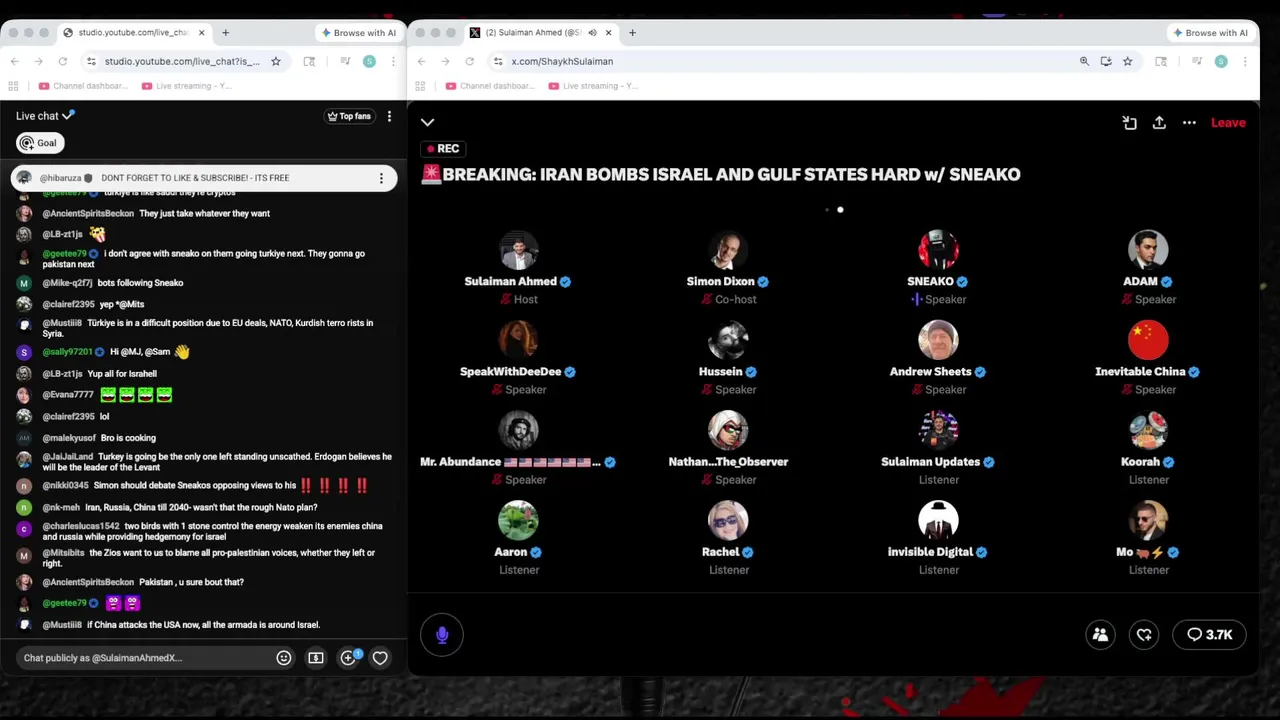Open media controls icon in X window
This screenshot has width=1280, height=720.
1197,62
